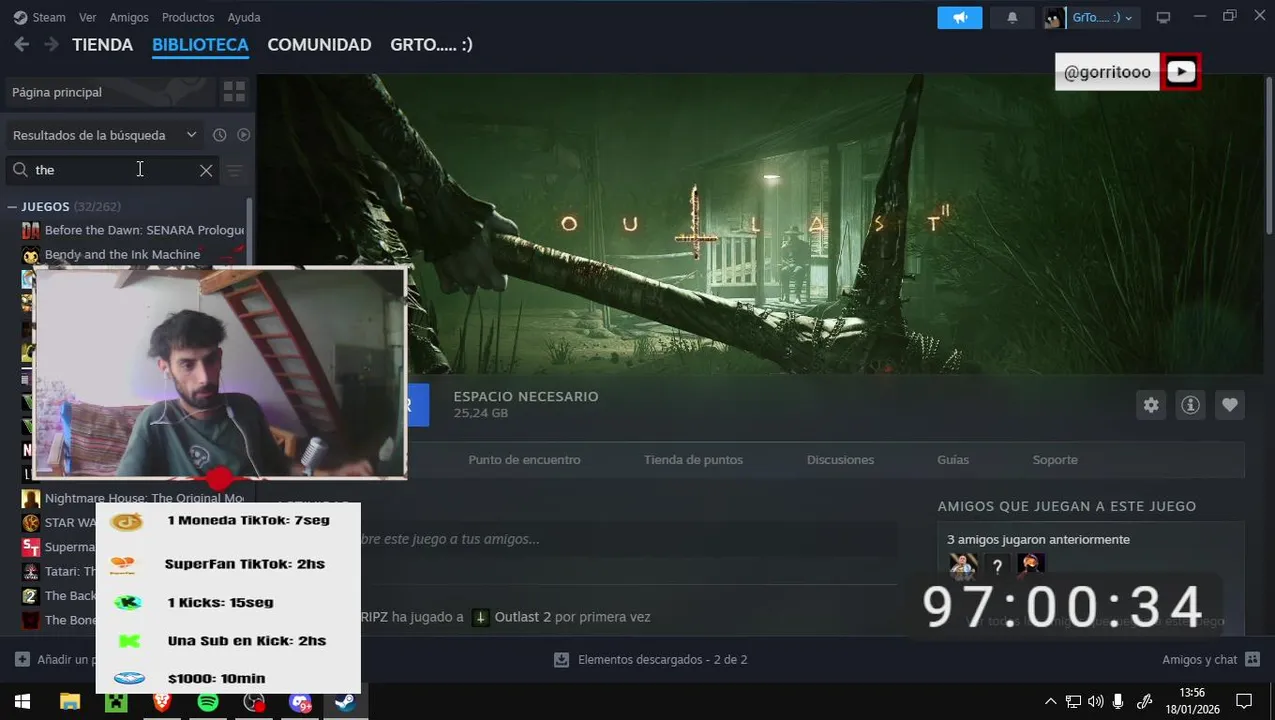The image size is (1275, 720).
Task: Open advanced filter options icon
Action: pyautogui.click(x=234, y=171)
